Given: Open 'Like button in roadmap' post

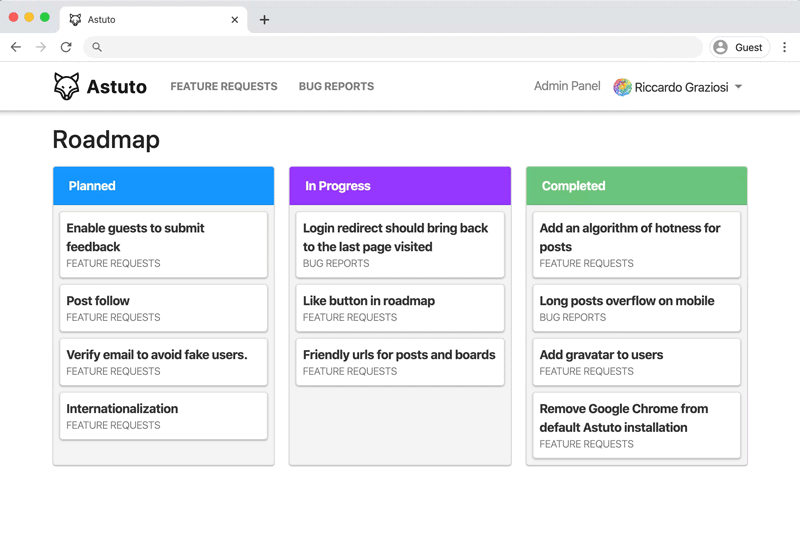Looking at the screenshot, I should pyautogui.click(x=400, y=307).
